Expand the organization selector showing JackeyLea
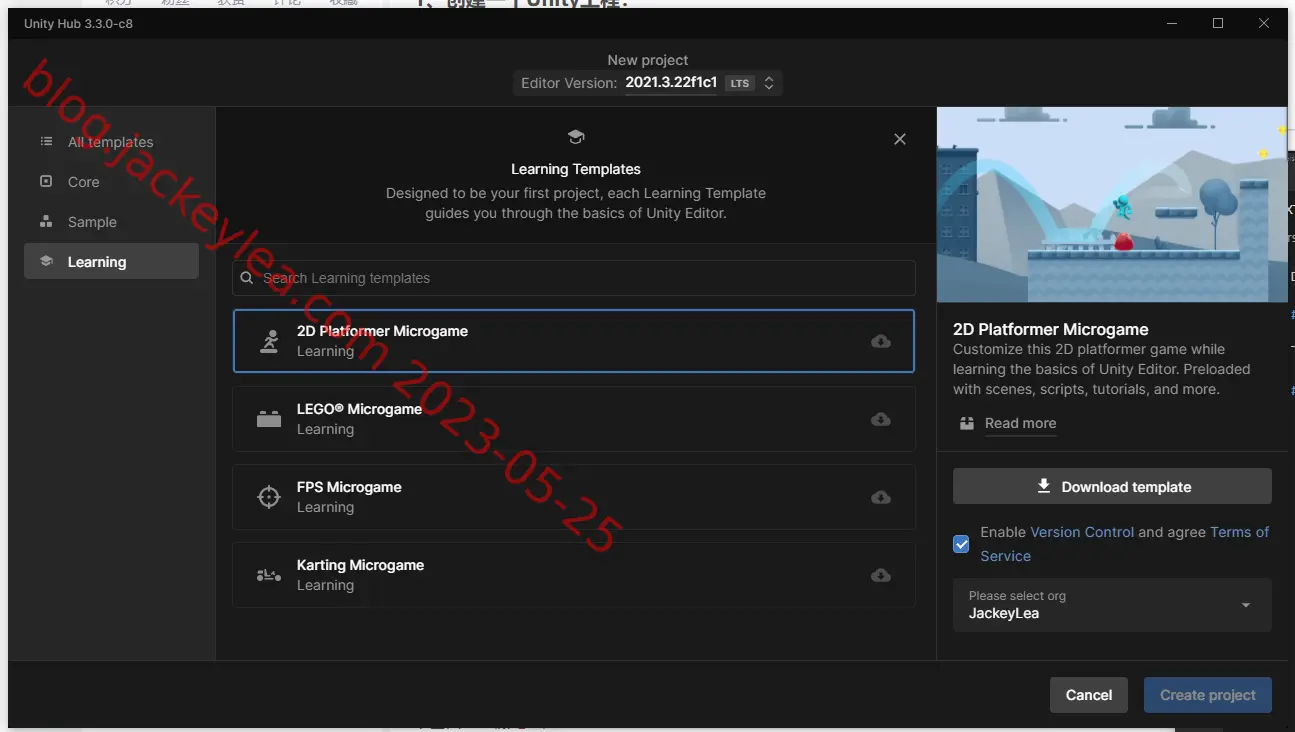Screen dimensions: 1295x732 [x=1112, y=605]
